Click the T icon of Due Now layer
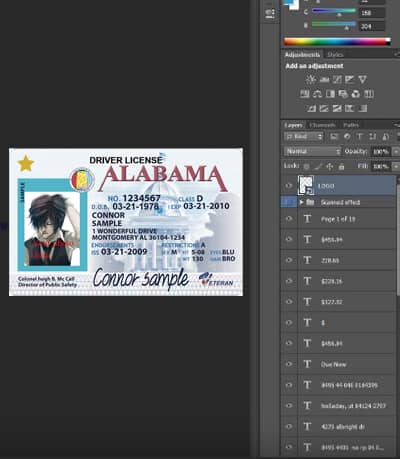 click(x=307, y=364)
